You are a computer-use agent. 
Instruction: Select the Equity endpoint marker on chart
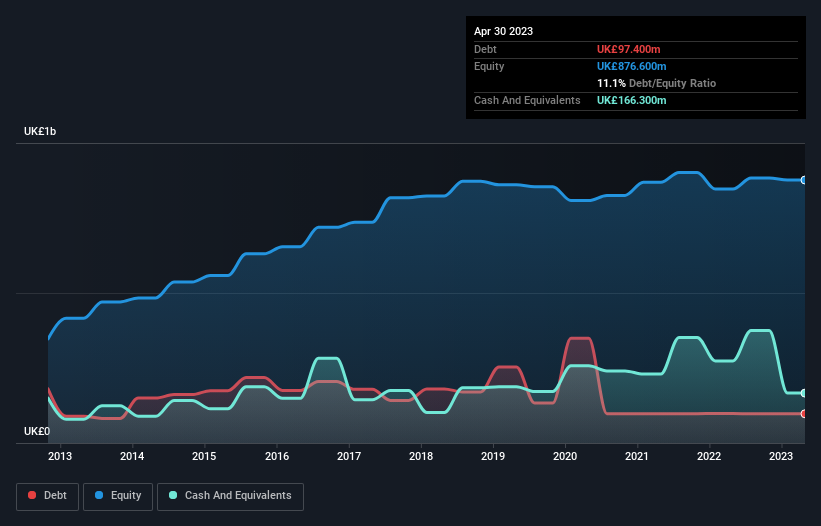coord(804,180)
